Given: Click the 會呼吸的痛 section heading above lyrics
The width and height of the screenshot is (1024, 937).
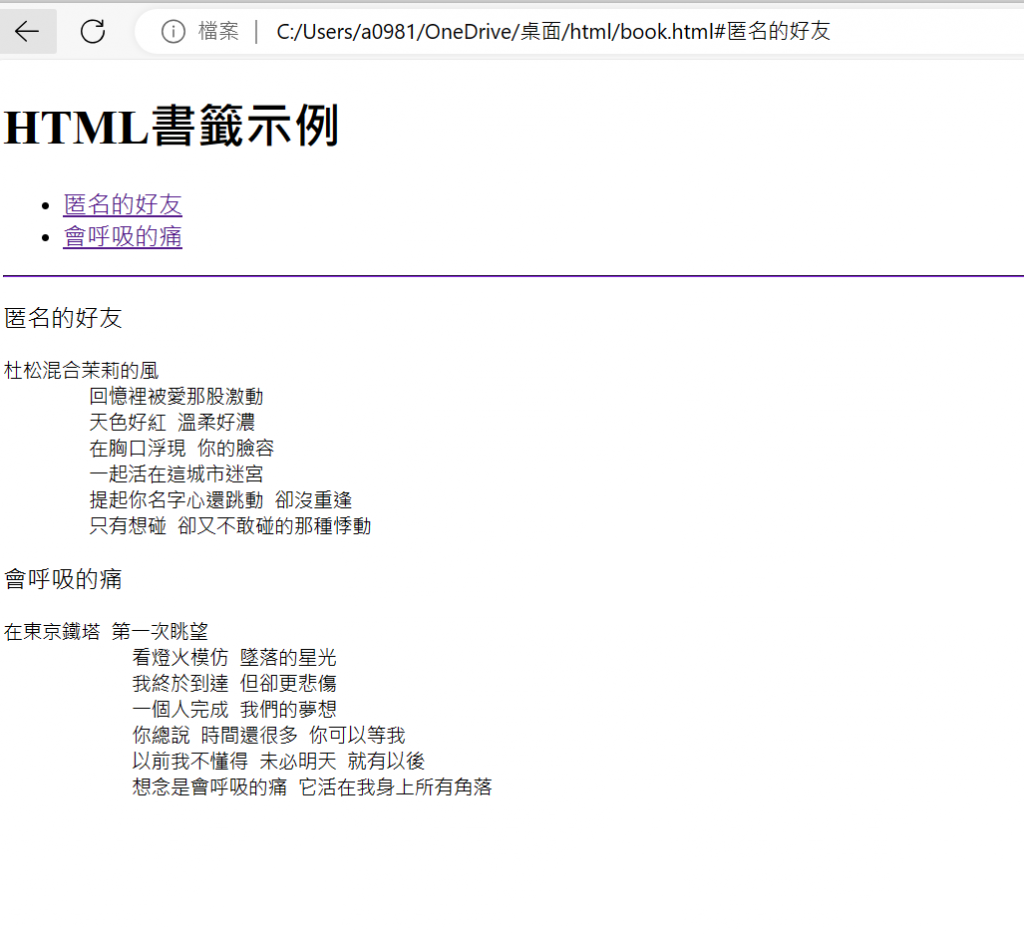Looking at the screenshot, I should [x=63, y=579].
